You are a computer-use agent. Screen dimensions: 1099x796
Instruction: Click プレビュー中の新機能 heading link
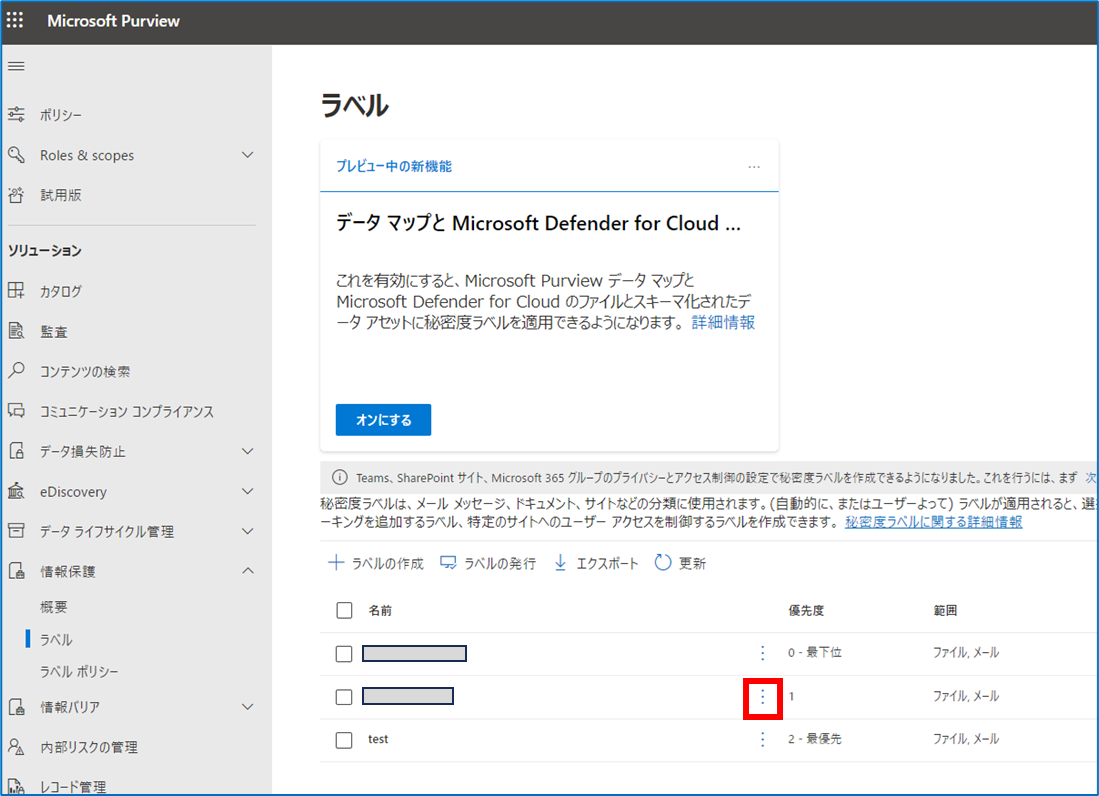tap(394, 166)
